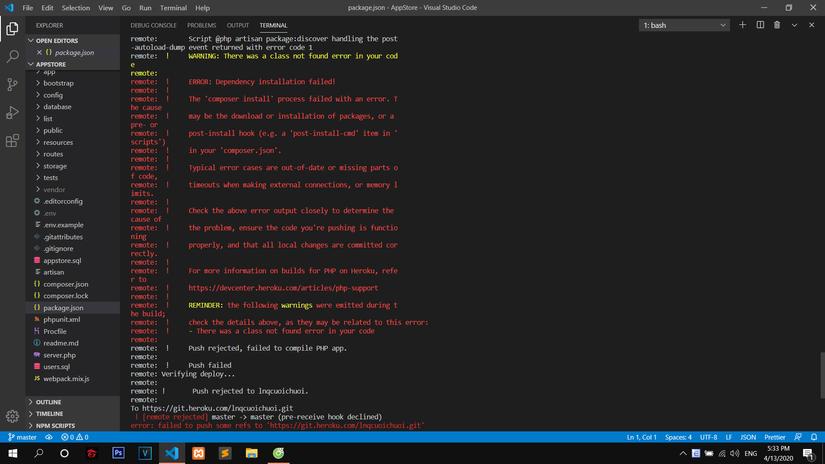Open notifications bell in status bar
The height and width of the screenshot is (464, 825).
813,437
